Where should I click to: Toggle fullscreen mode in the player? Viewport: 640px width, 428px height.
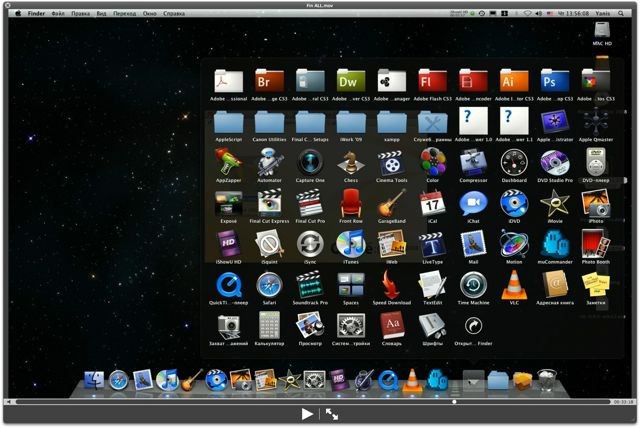[x=331, y=415]
